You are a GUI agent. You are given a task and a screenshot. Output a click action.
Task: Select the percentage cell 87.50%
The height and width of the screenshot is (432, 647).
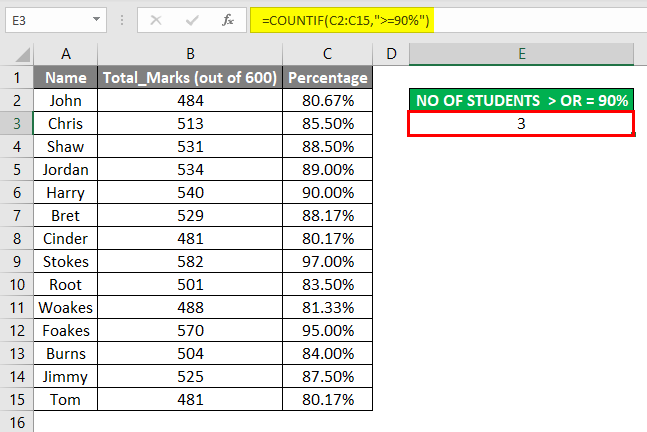[328, 376]
